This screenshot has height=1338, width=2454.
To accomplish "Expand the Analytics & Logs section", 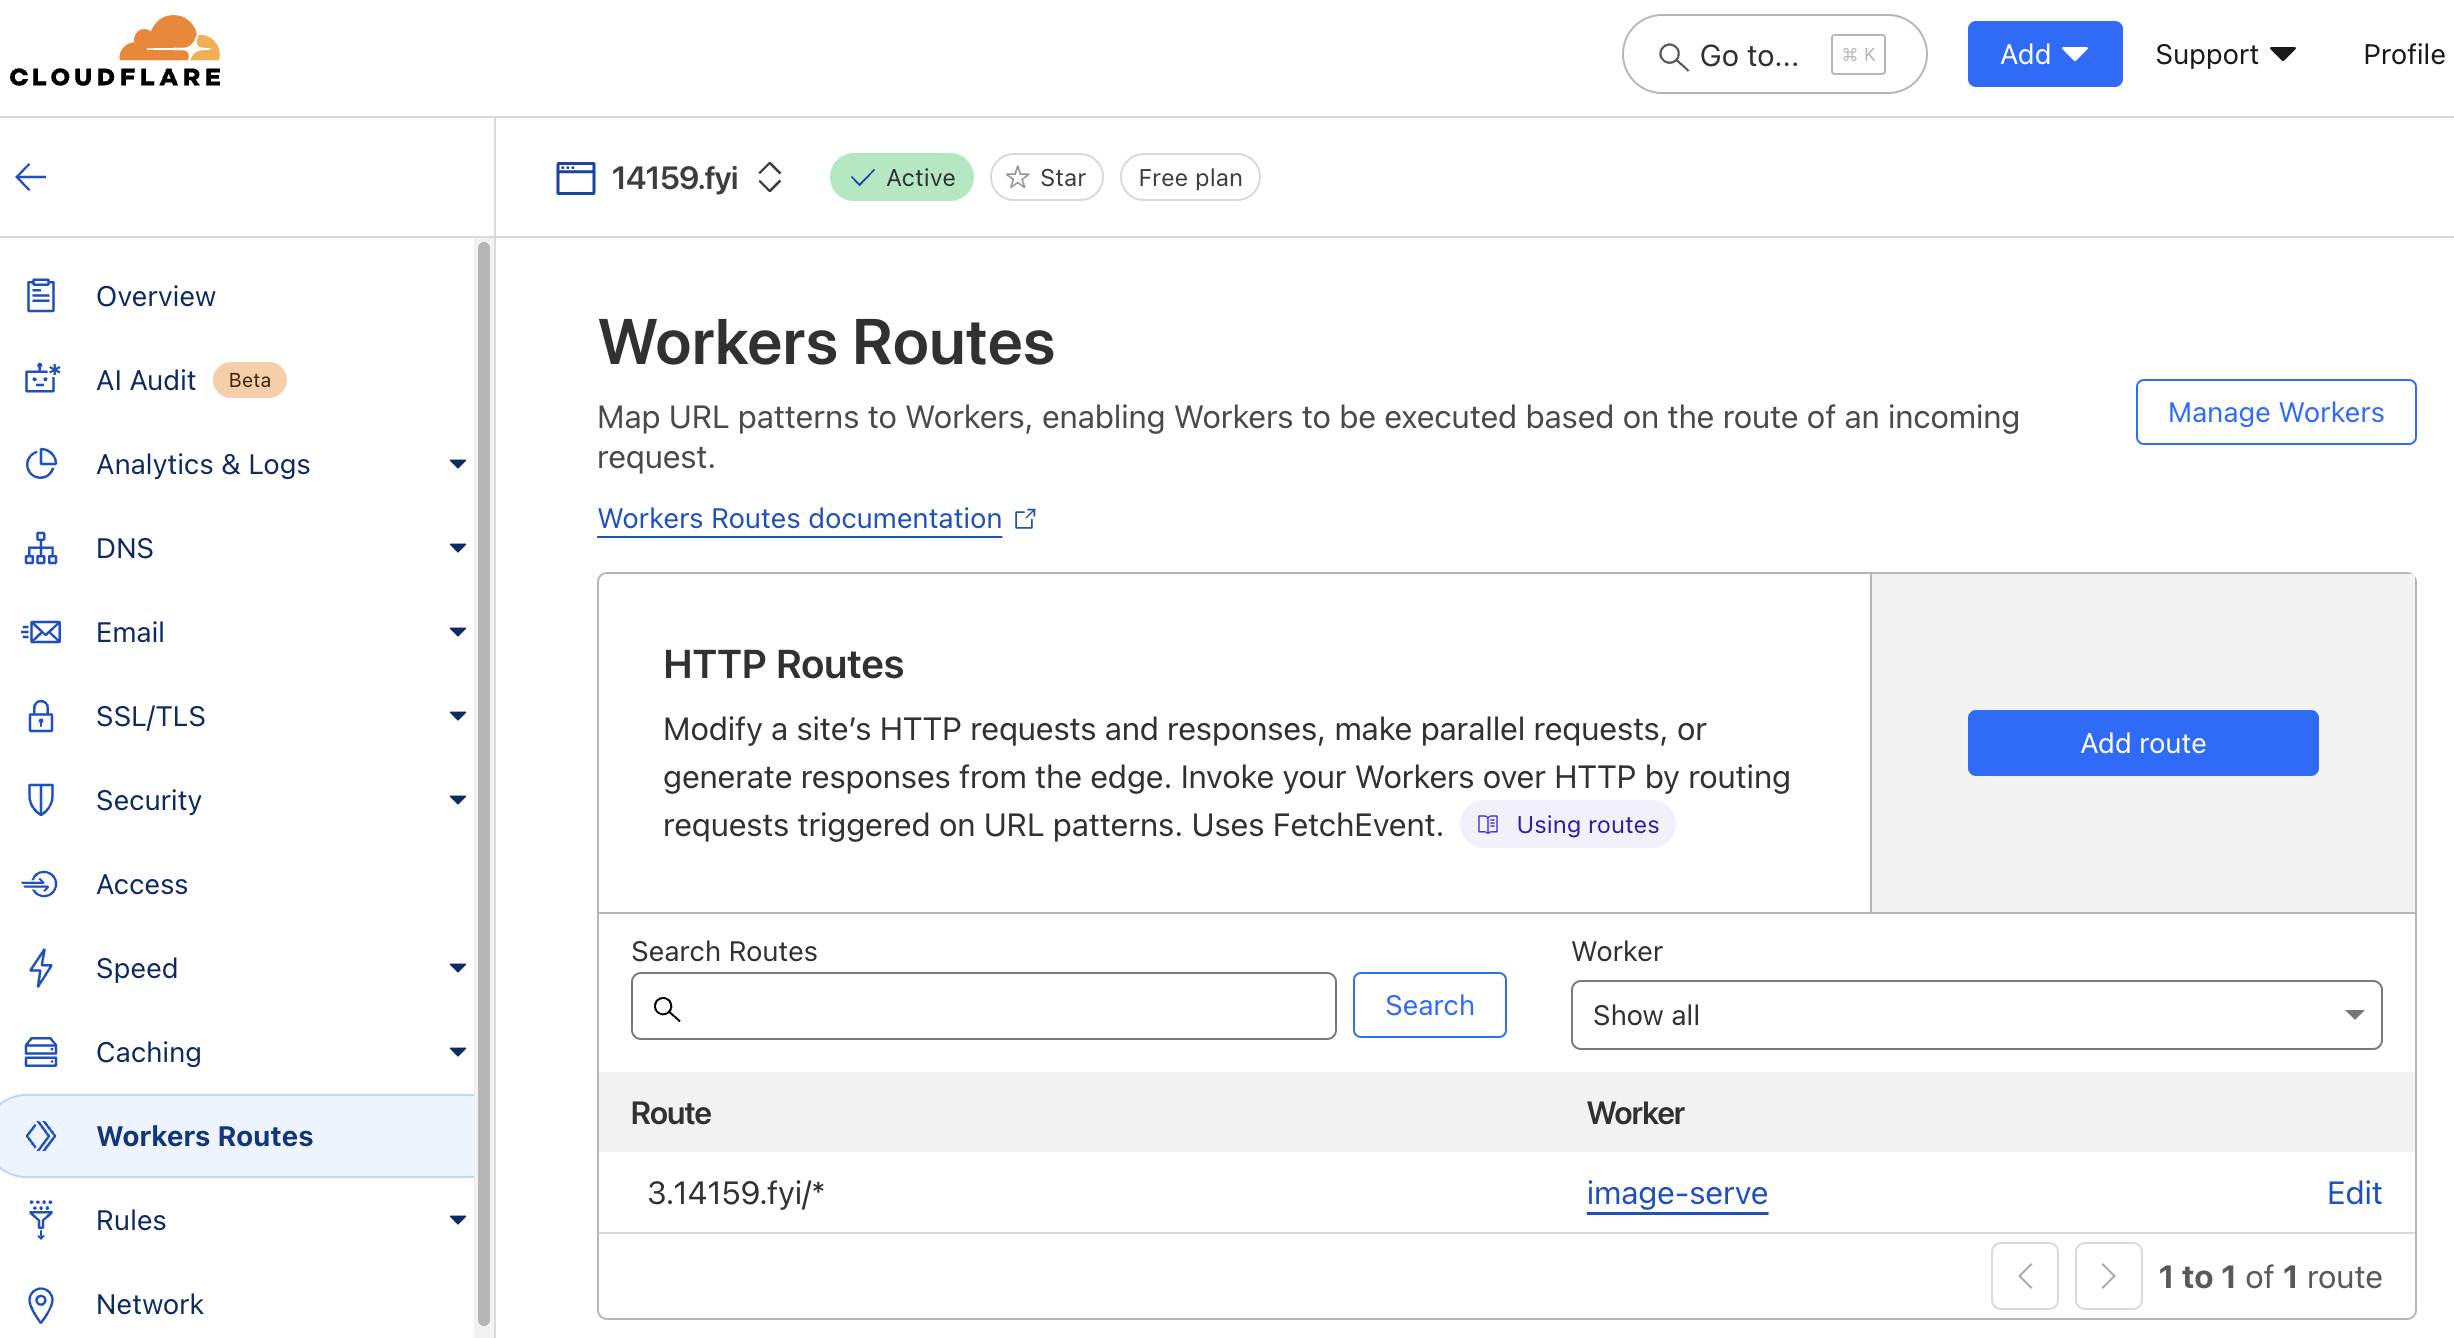I will click(x=457, y=464).
